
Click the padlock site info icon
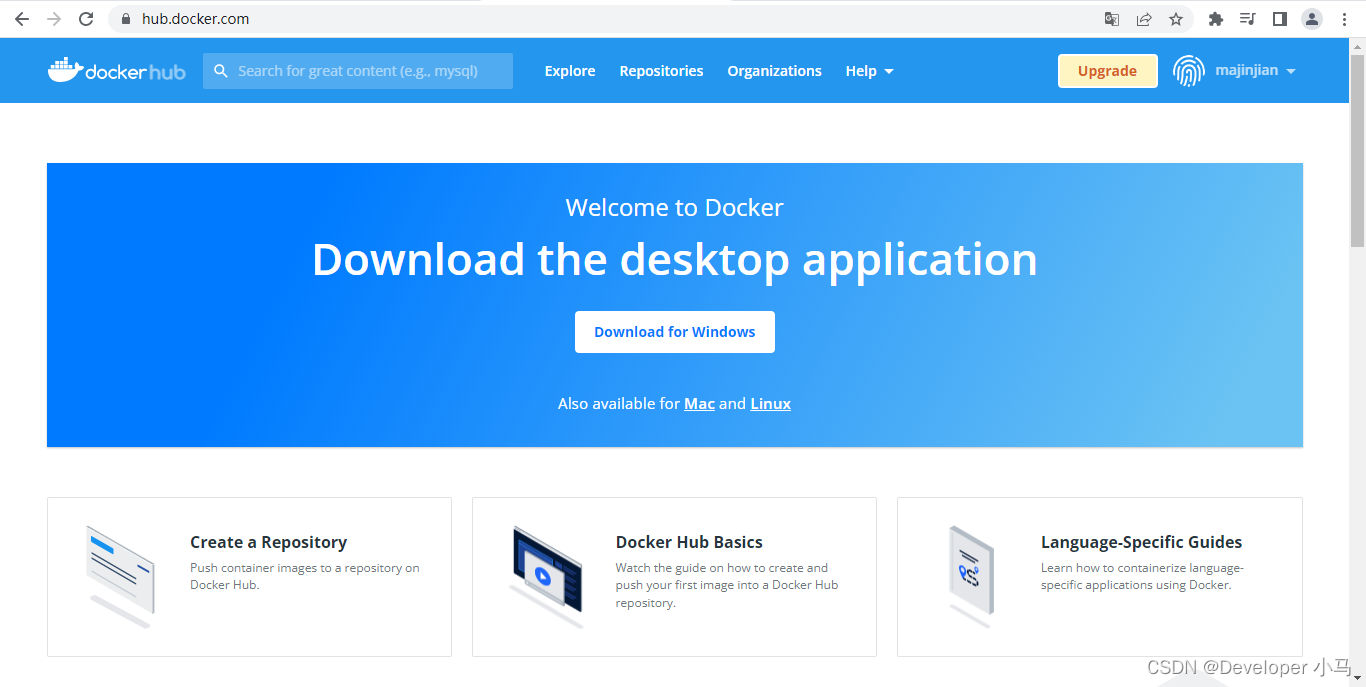coord(126,19)
